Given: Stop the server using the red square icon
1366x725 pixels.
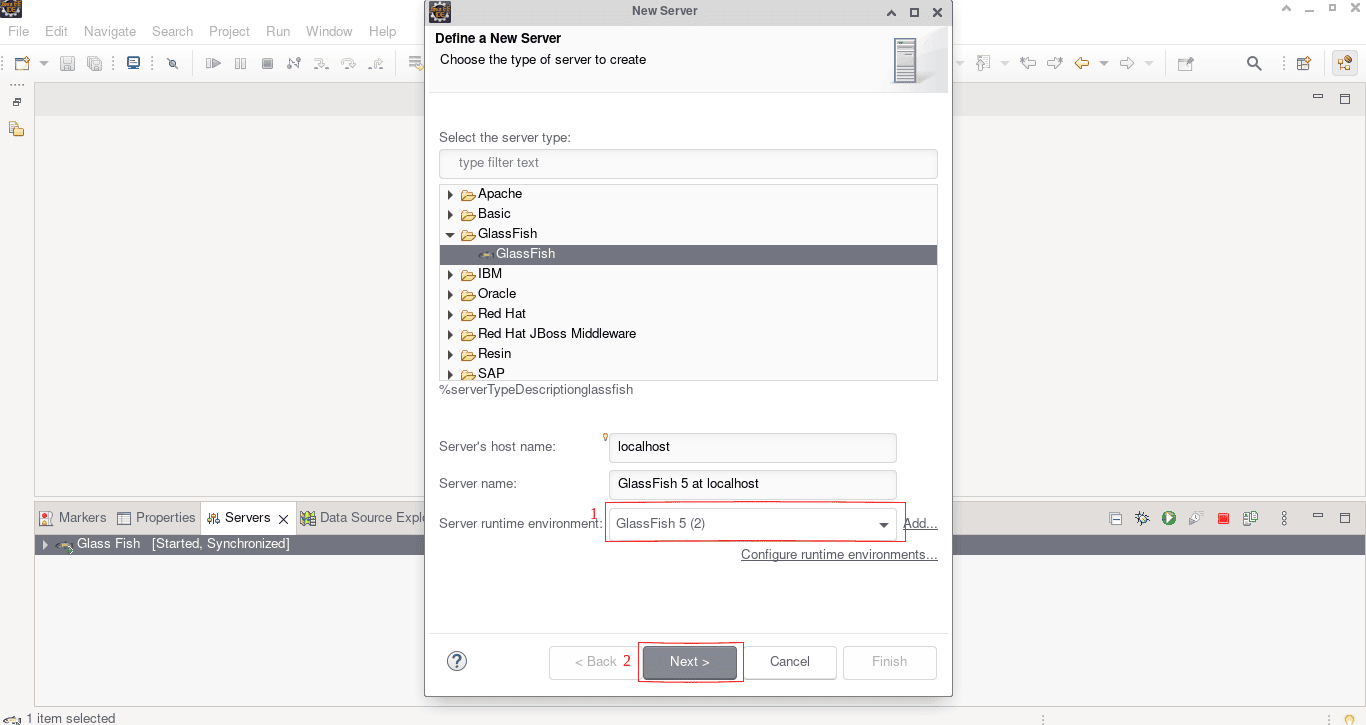Looking at the screenshot, I should pos(1222,517).
